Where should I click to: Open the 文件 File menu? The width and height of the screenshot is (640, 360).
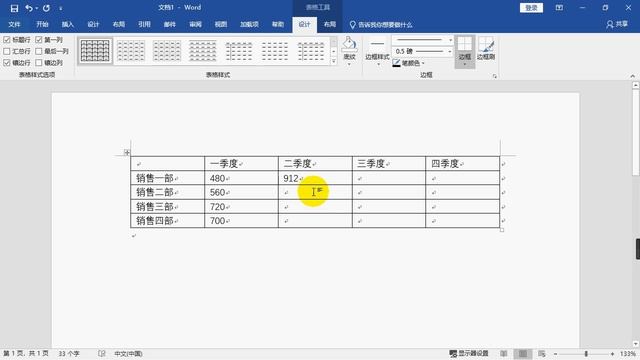click(14, 24)
